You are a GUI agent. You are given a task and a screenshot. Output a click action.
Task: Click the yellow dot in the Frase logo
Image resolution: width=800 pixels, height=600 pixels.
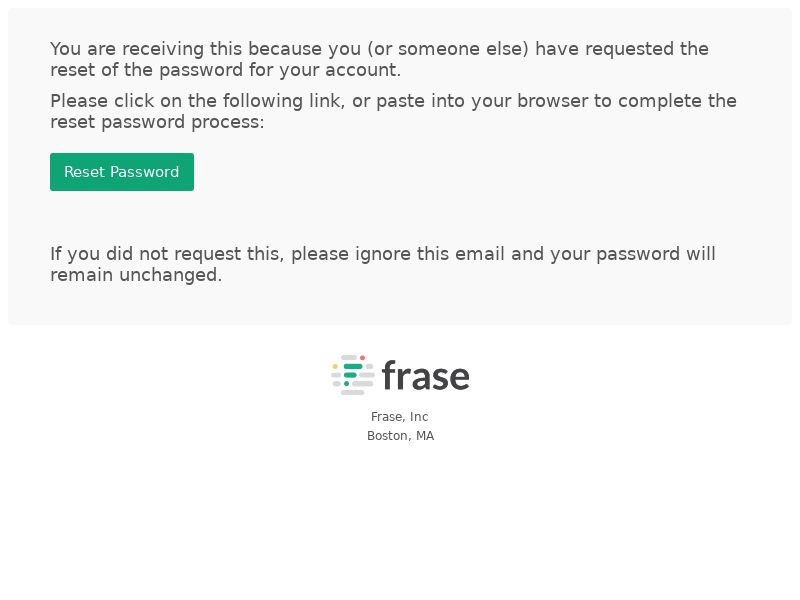tap(335, 366)
